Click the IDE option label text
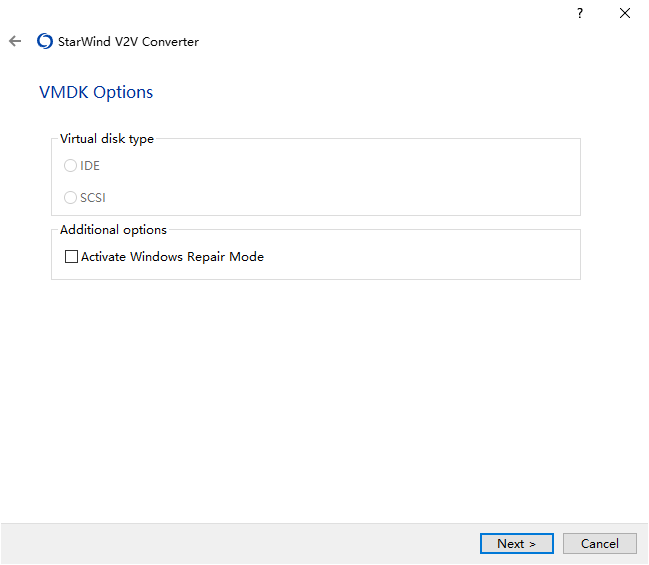This screenshot has width=649, height=565. pyautogui.click(x=90, y=166)
